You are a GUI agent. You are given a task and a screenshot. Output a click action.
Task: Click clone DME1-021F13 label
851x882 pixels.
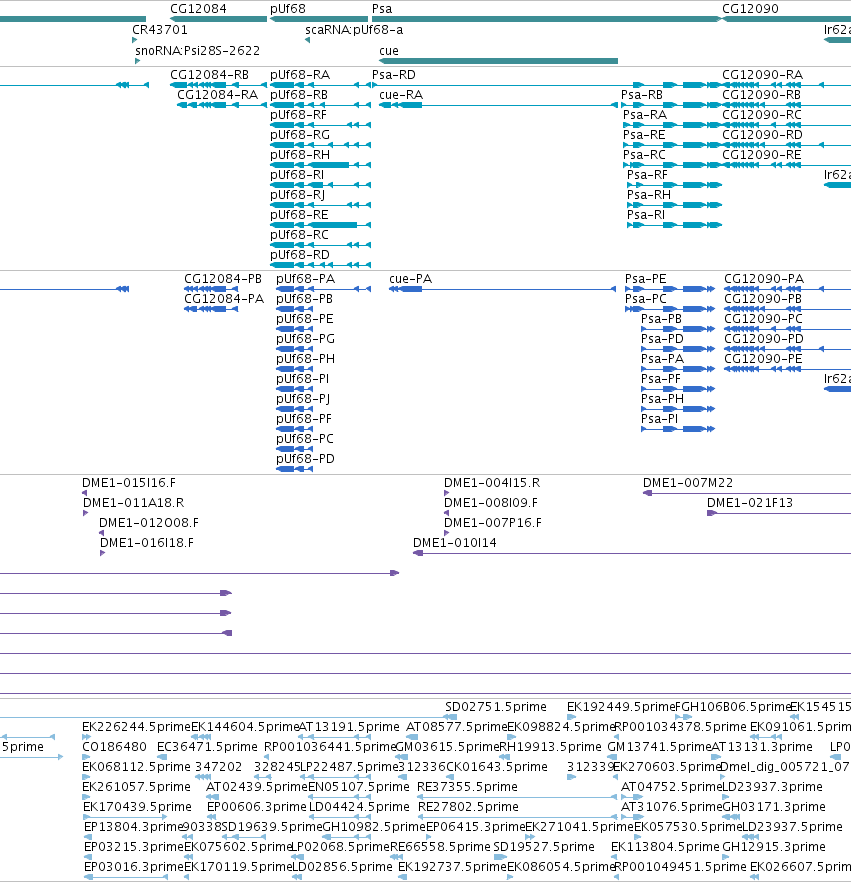tap(750, 503)
